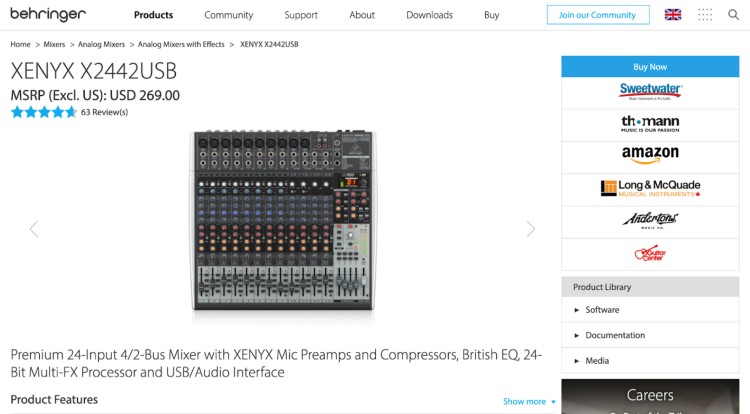
Task: Go to next product image arrow
Action: [530, 229]
